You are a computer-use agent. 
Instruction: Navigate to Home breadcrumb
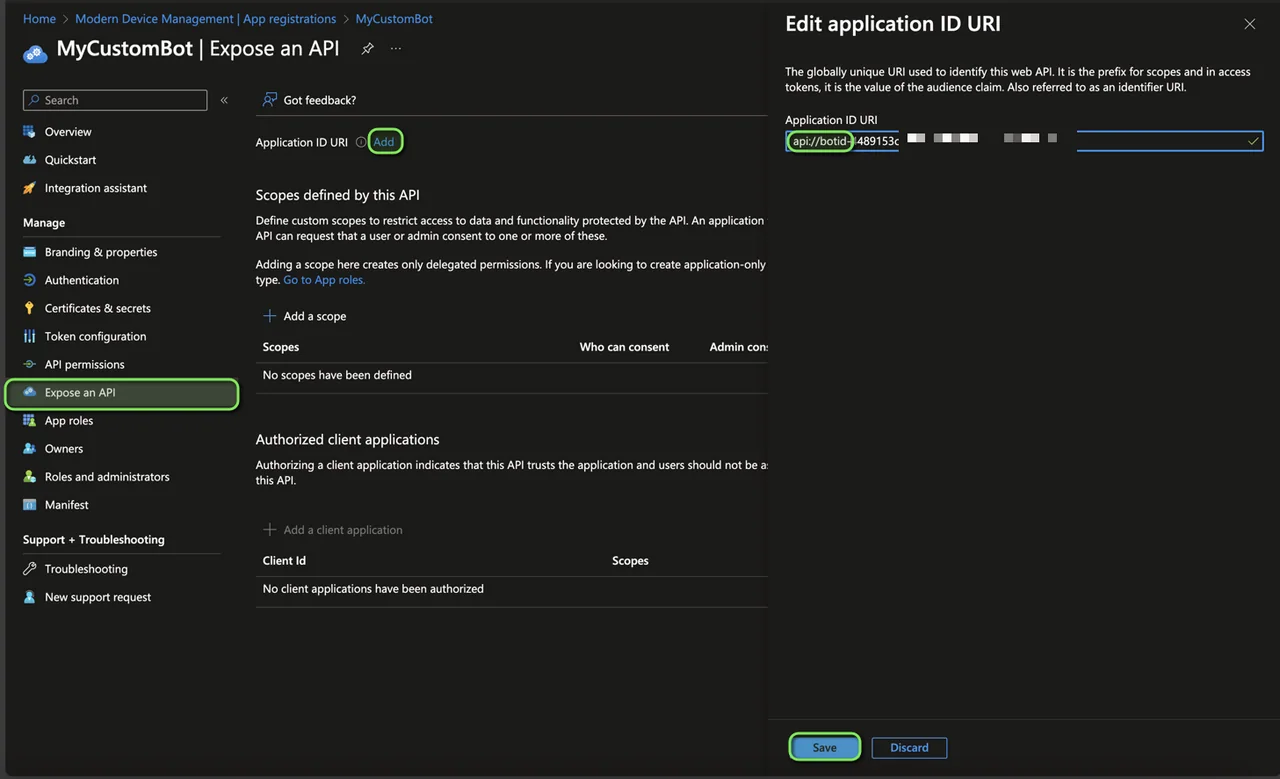[39, 19]
